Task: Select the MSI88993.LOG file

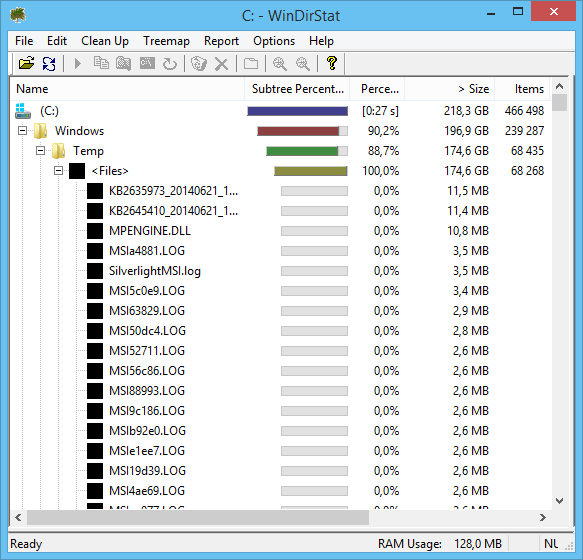Action: [x=147, y=391]
